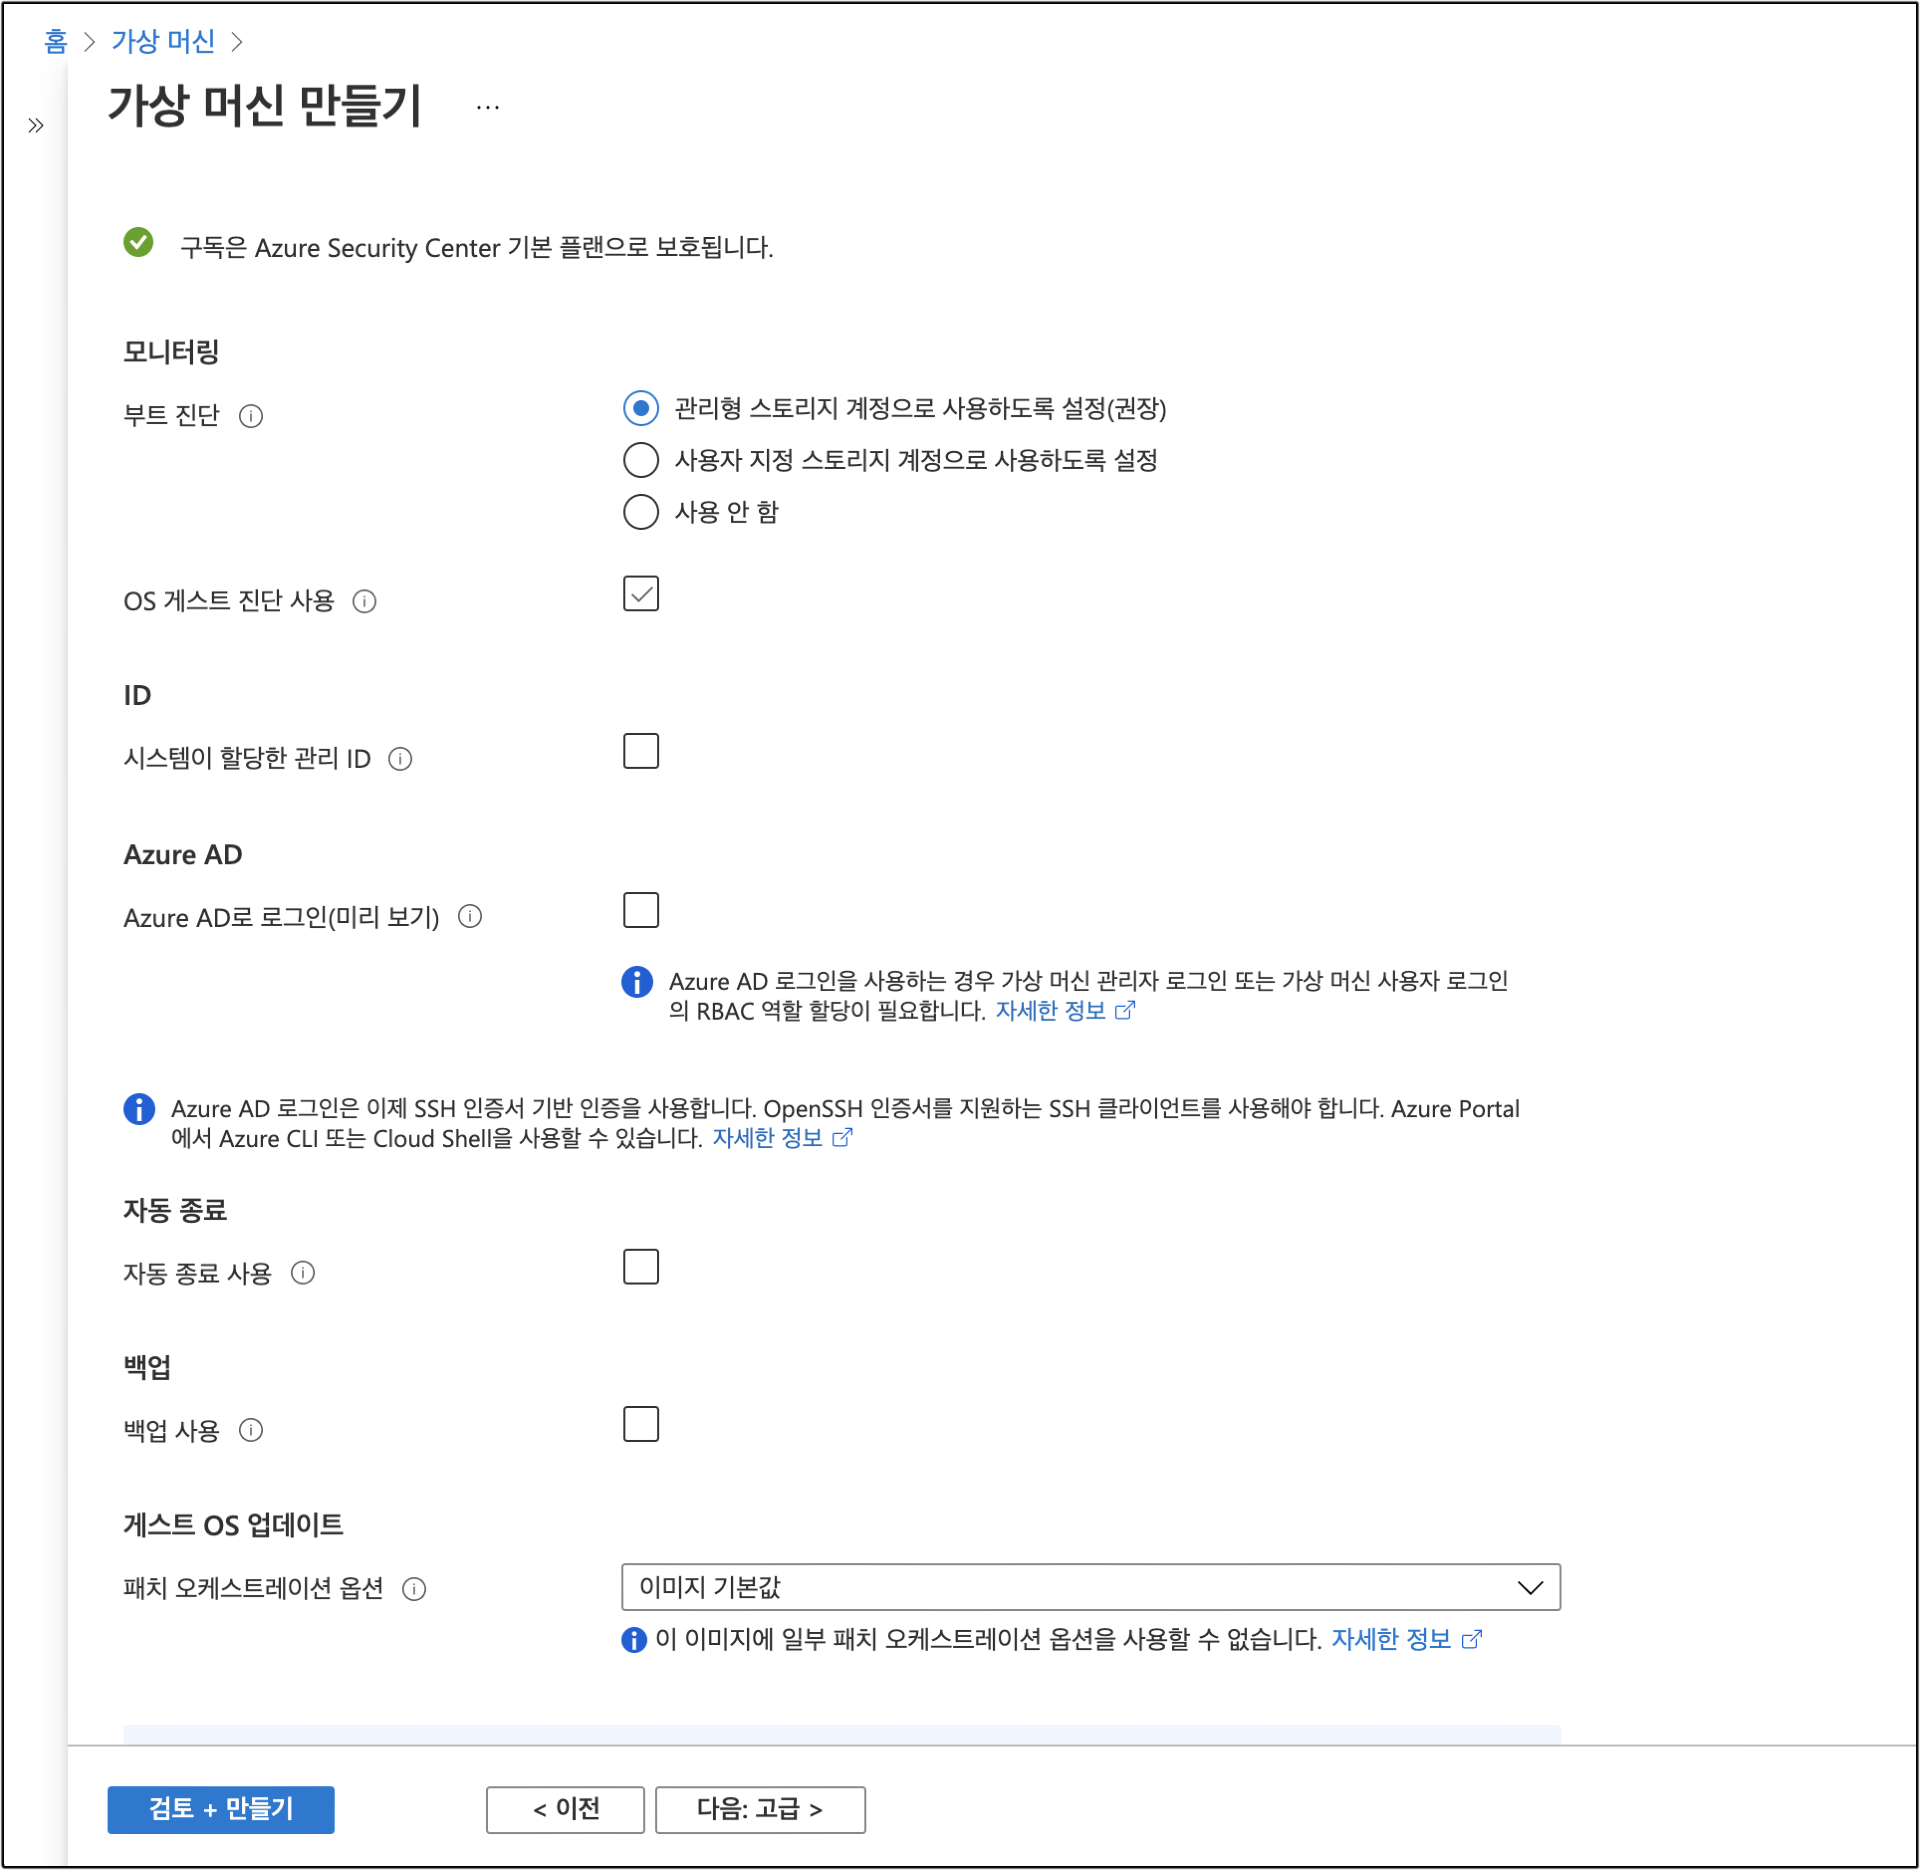Expand the collapsed left sidebar chevron

click(x=36, y=125)
